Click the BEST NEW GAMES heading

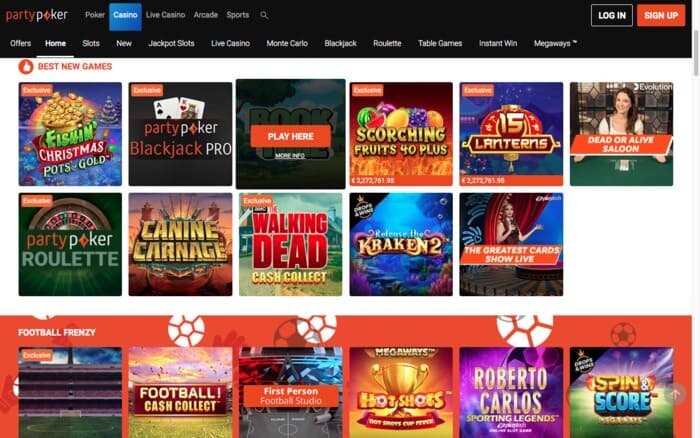(x=75, y=67)
